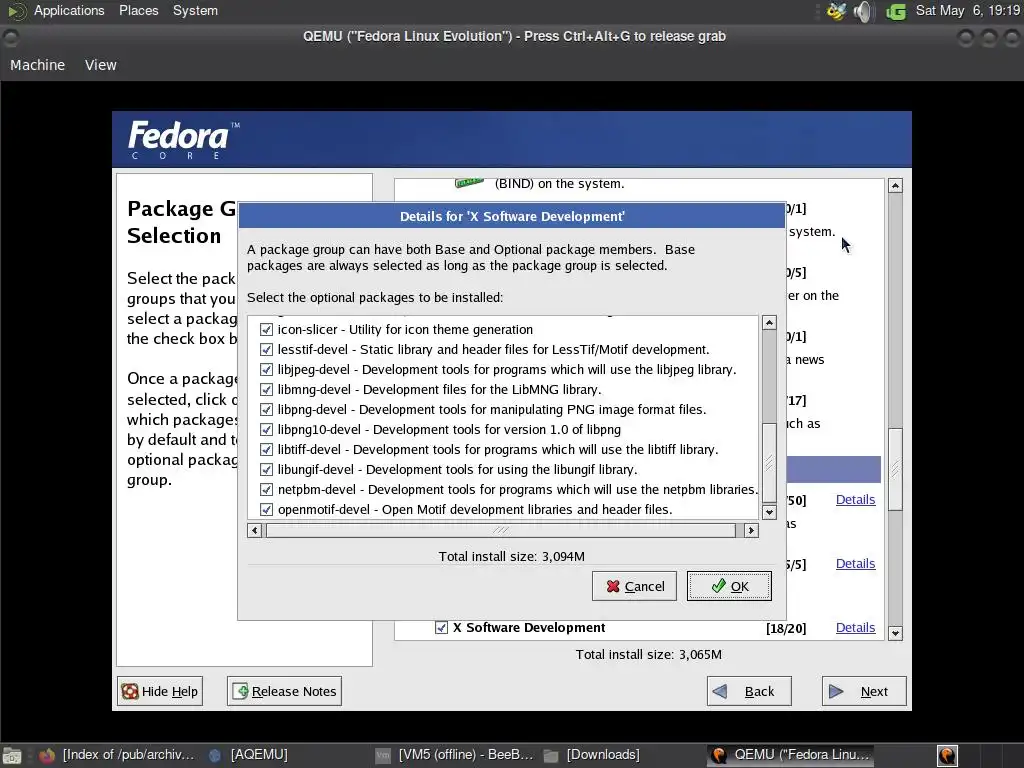Click Cancel in the details dialog
1024x768 pixels.
point(634,586)
